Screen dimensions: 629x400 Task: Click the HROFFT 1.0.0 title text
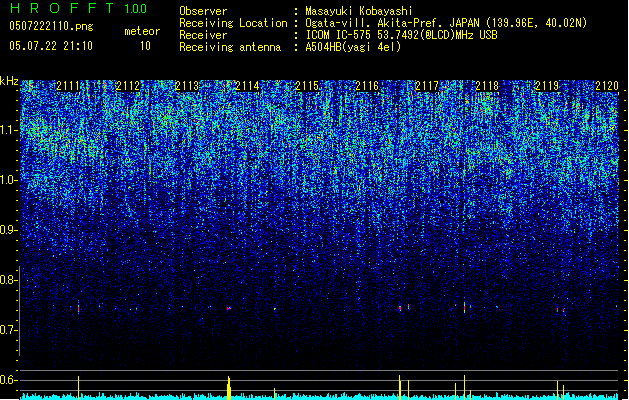tap(79, 8)
